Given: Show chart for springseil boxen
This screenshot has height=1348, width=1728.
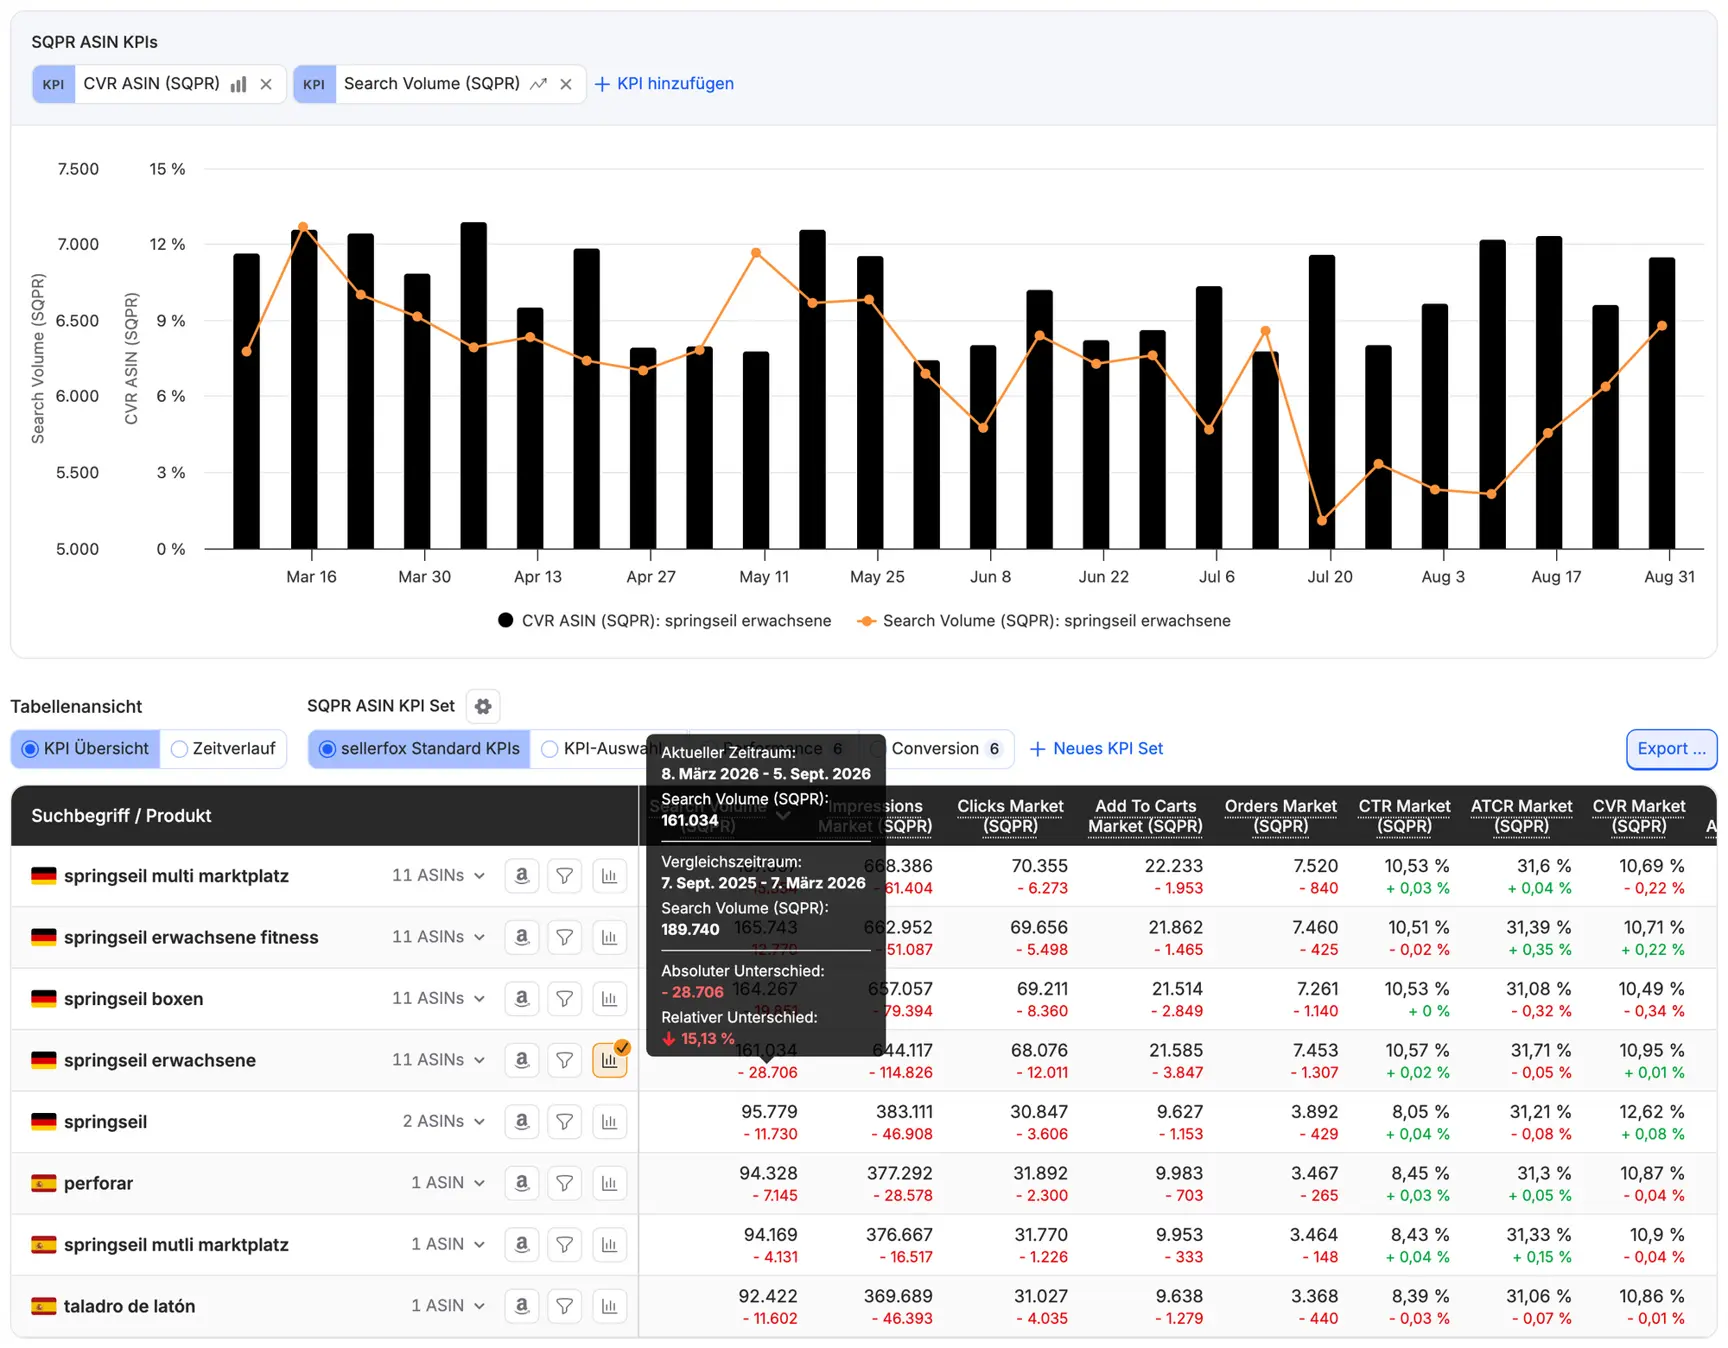Looking at the screenshot, I should [x=609, y=999].
